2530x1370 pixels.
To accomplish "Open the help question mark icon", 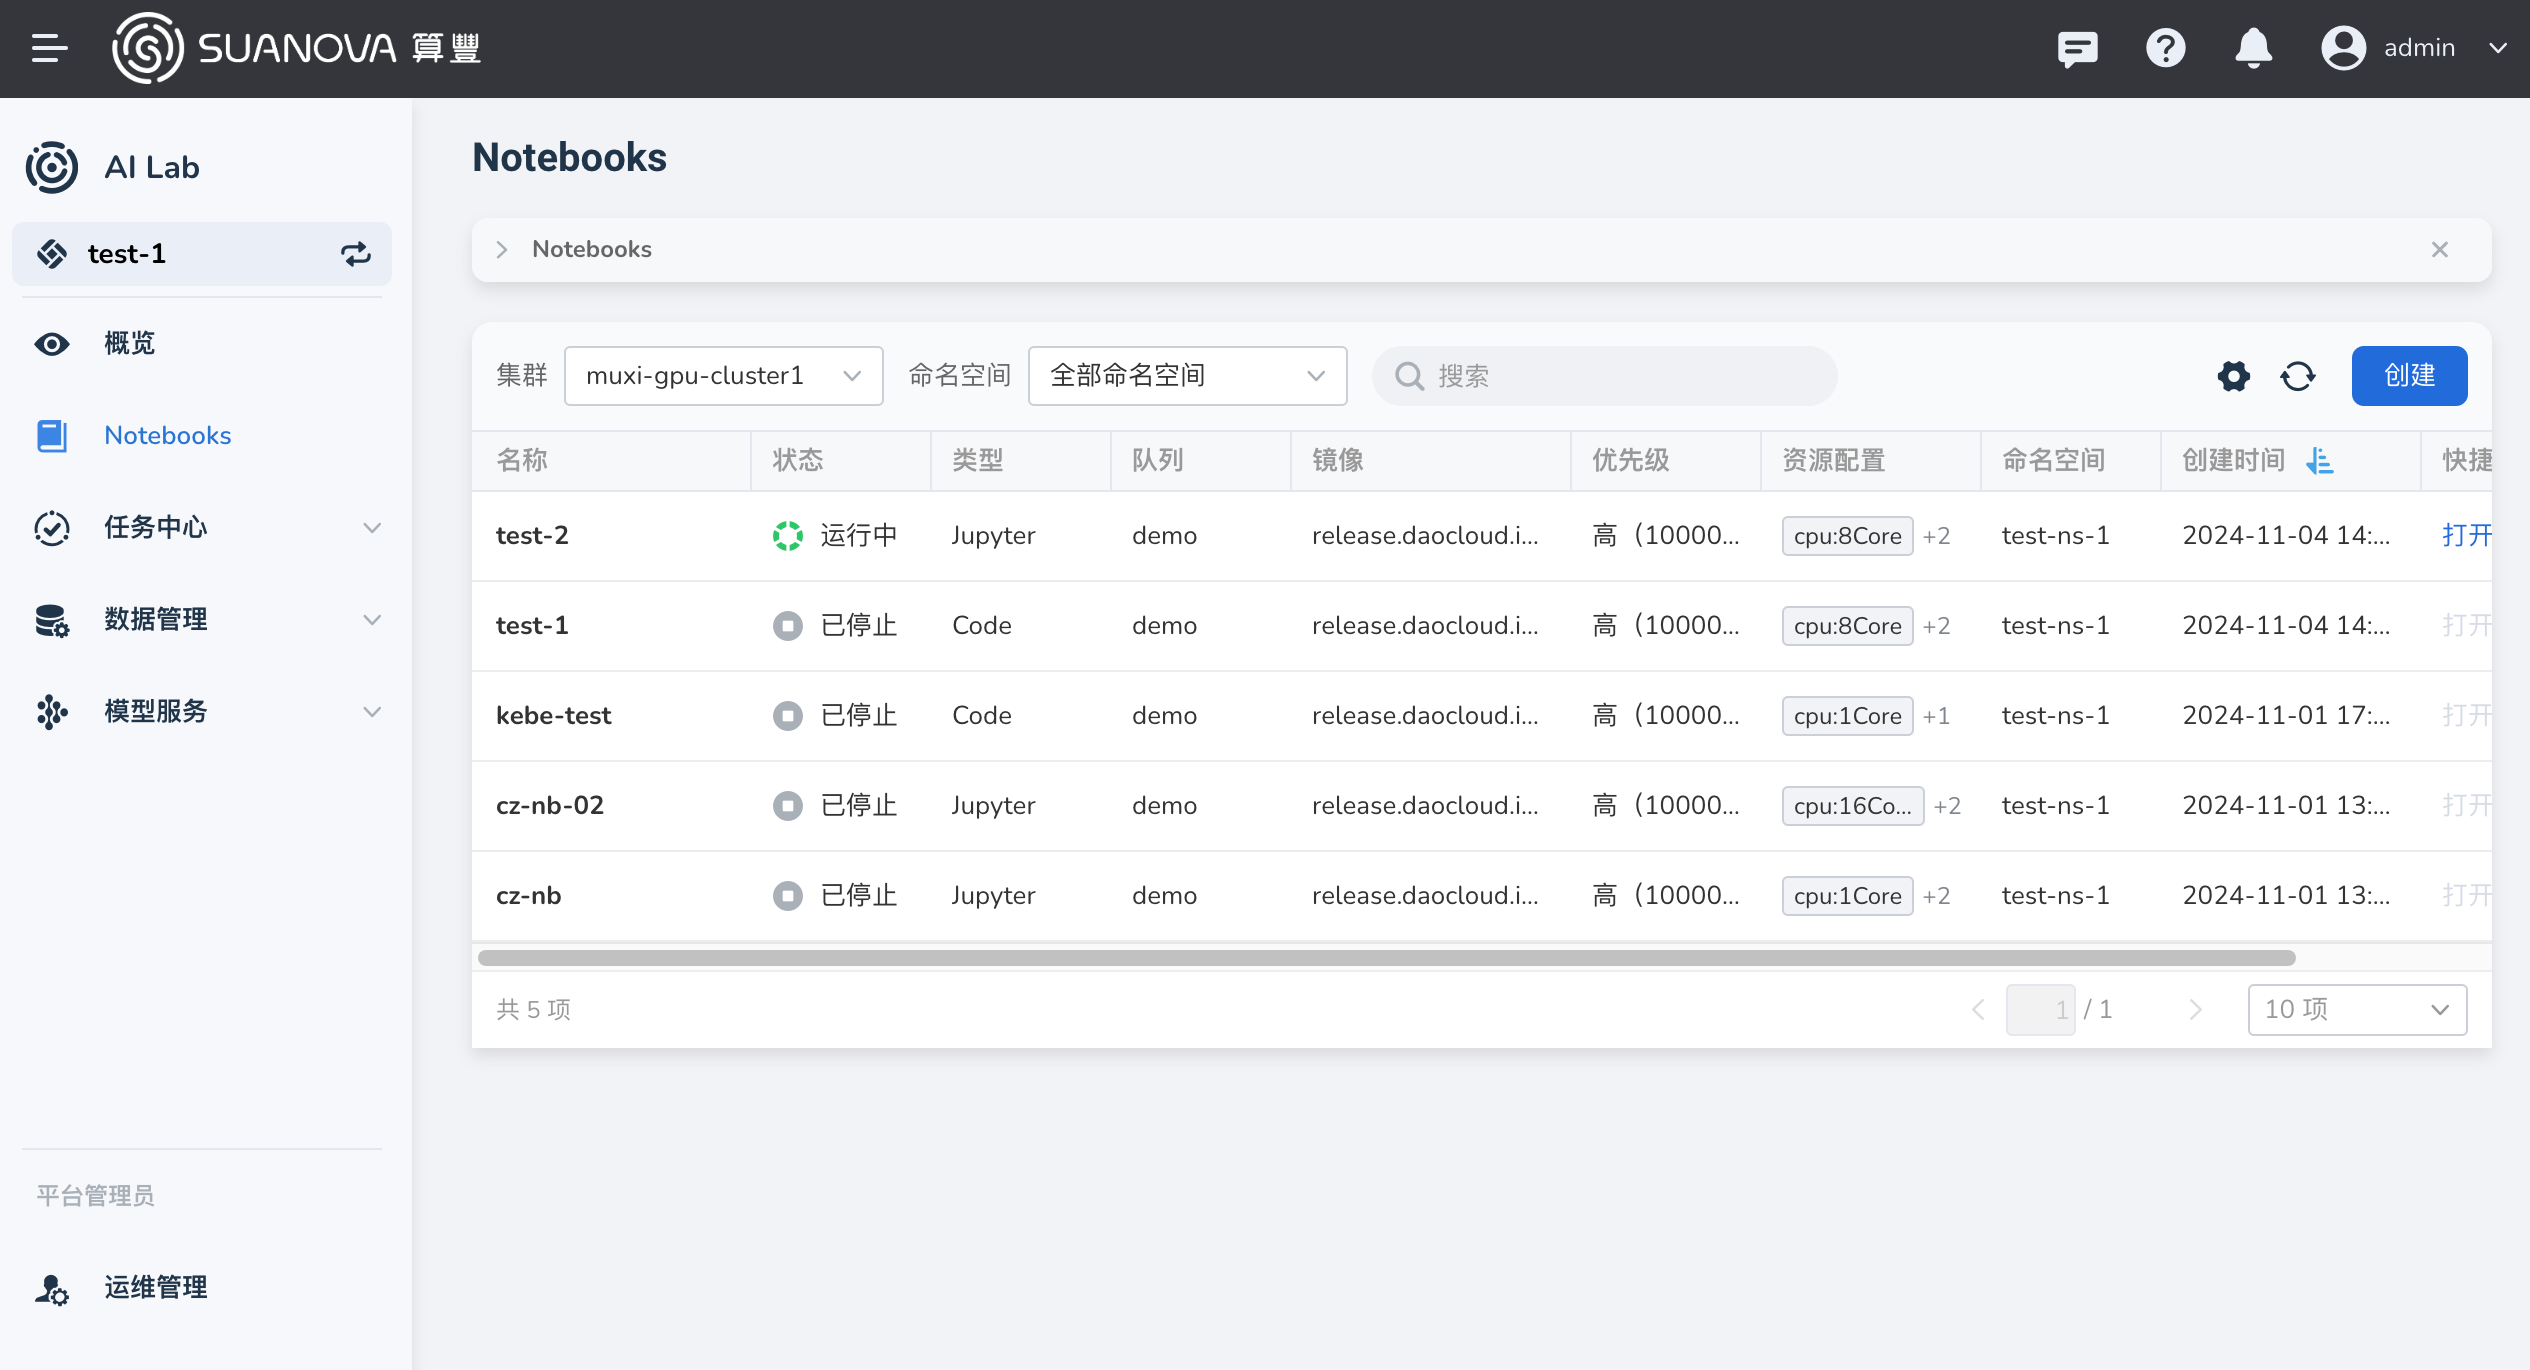I will [2165, 48].
